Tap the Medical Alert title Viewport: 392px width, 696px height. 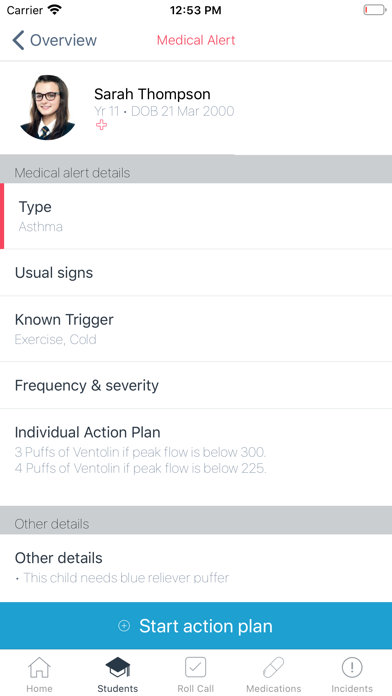pos(196,40)
